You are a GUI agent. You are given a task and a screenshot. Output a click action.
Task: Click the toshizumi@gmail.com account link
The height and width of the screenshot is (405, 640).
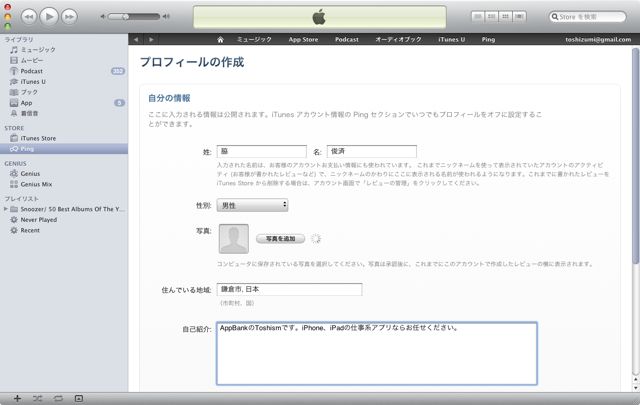(x=598, y=40)
